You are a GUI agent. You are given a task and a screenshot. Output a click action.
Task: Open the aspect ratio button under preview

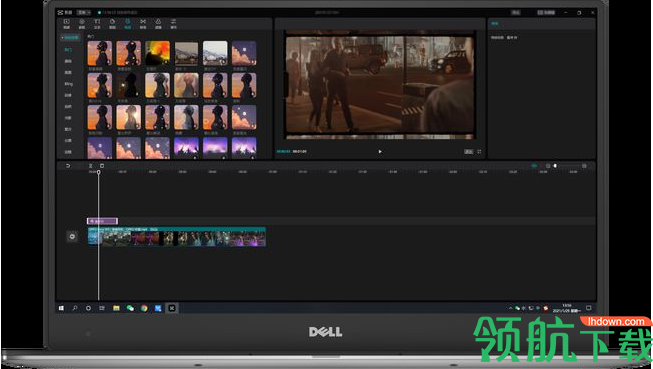[469, 152]
